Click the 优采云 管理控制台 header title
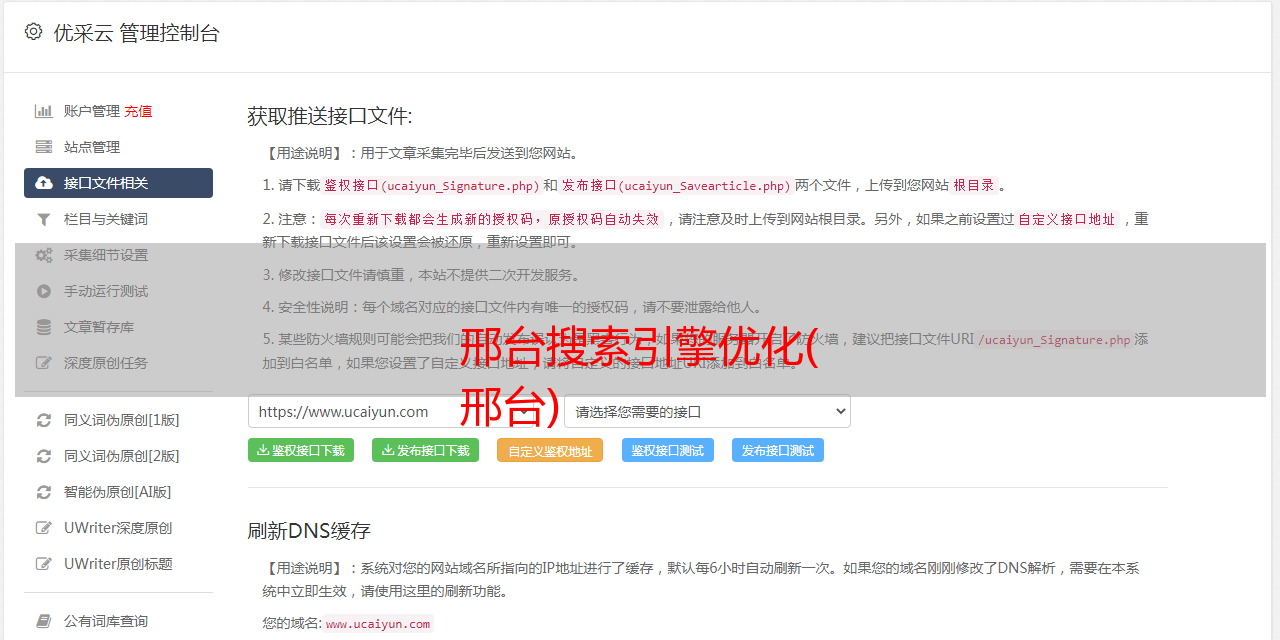The image size is (1280, 640). (x=136, y=33)
